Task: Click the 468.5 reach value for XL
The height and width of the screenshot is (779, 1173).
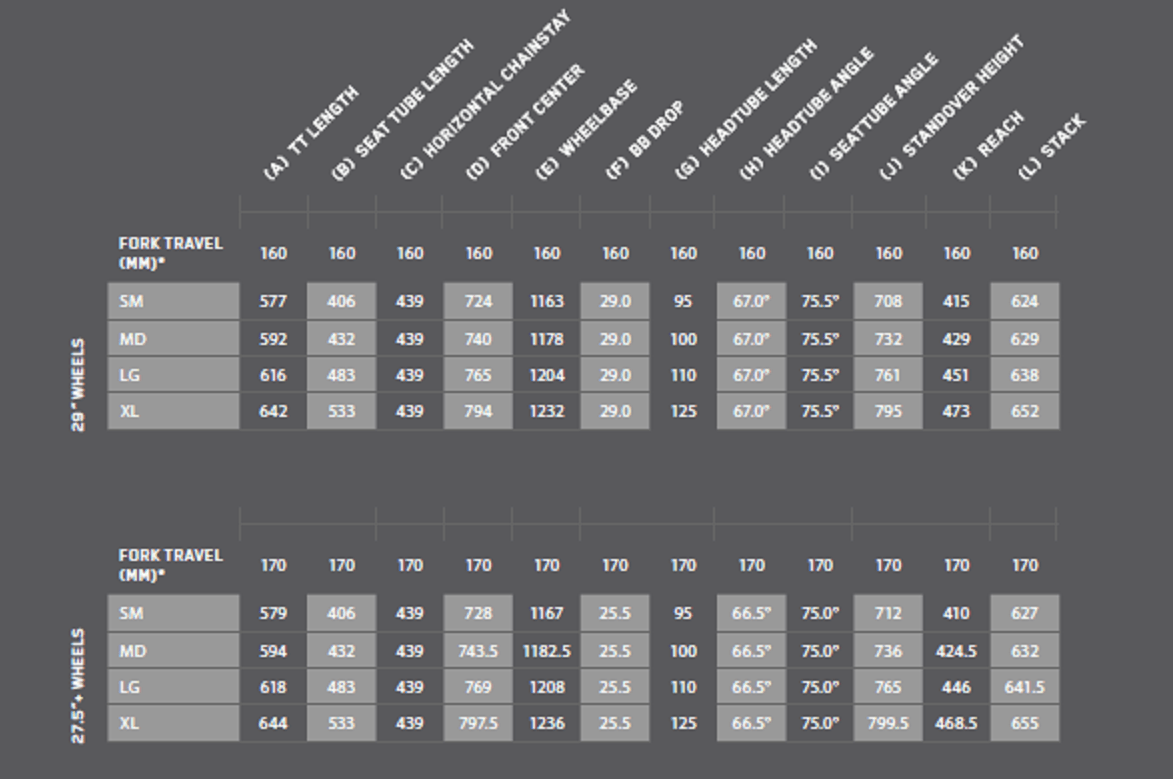Action: [956, 724]
